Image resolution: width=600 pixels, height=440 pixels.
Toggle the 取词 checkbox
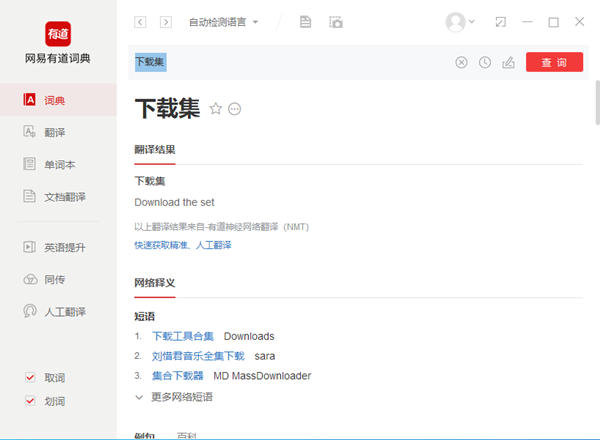click(30, 378)
